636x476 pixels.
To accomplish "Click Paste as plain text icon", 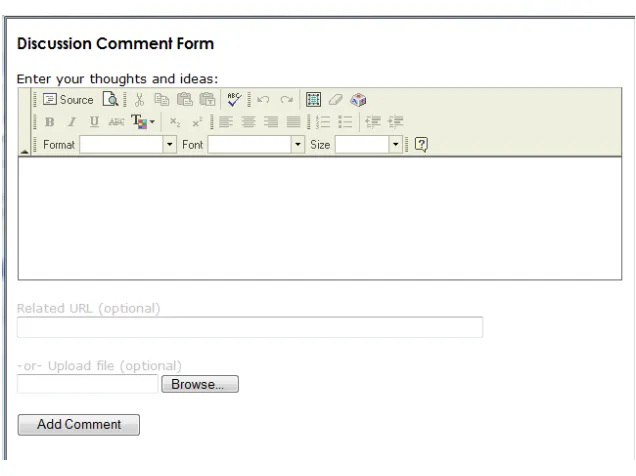I will [x=207, y=99].
